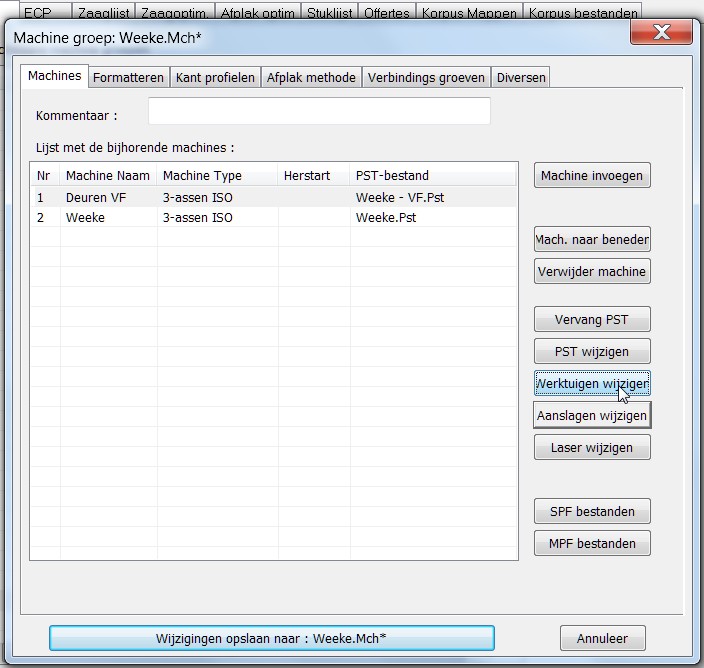Select the Weeke machine row in the list

(x=274, y=218)
